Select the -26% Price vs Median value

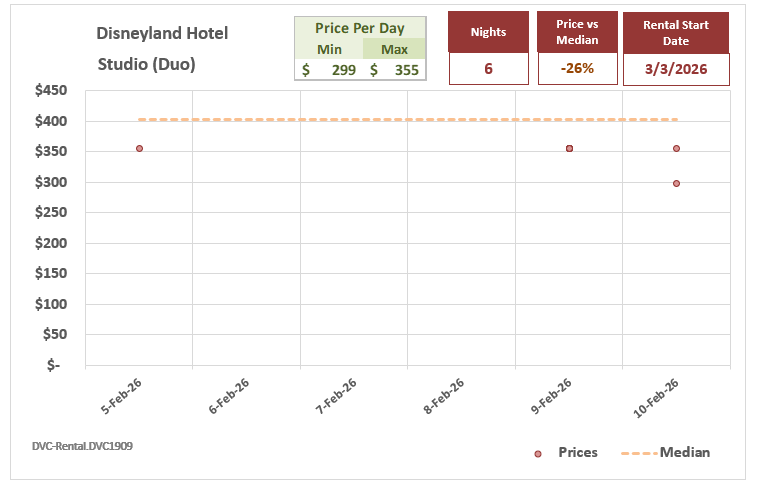click(x=577, y=69)
